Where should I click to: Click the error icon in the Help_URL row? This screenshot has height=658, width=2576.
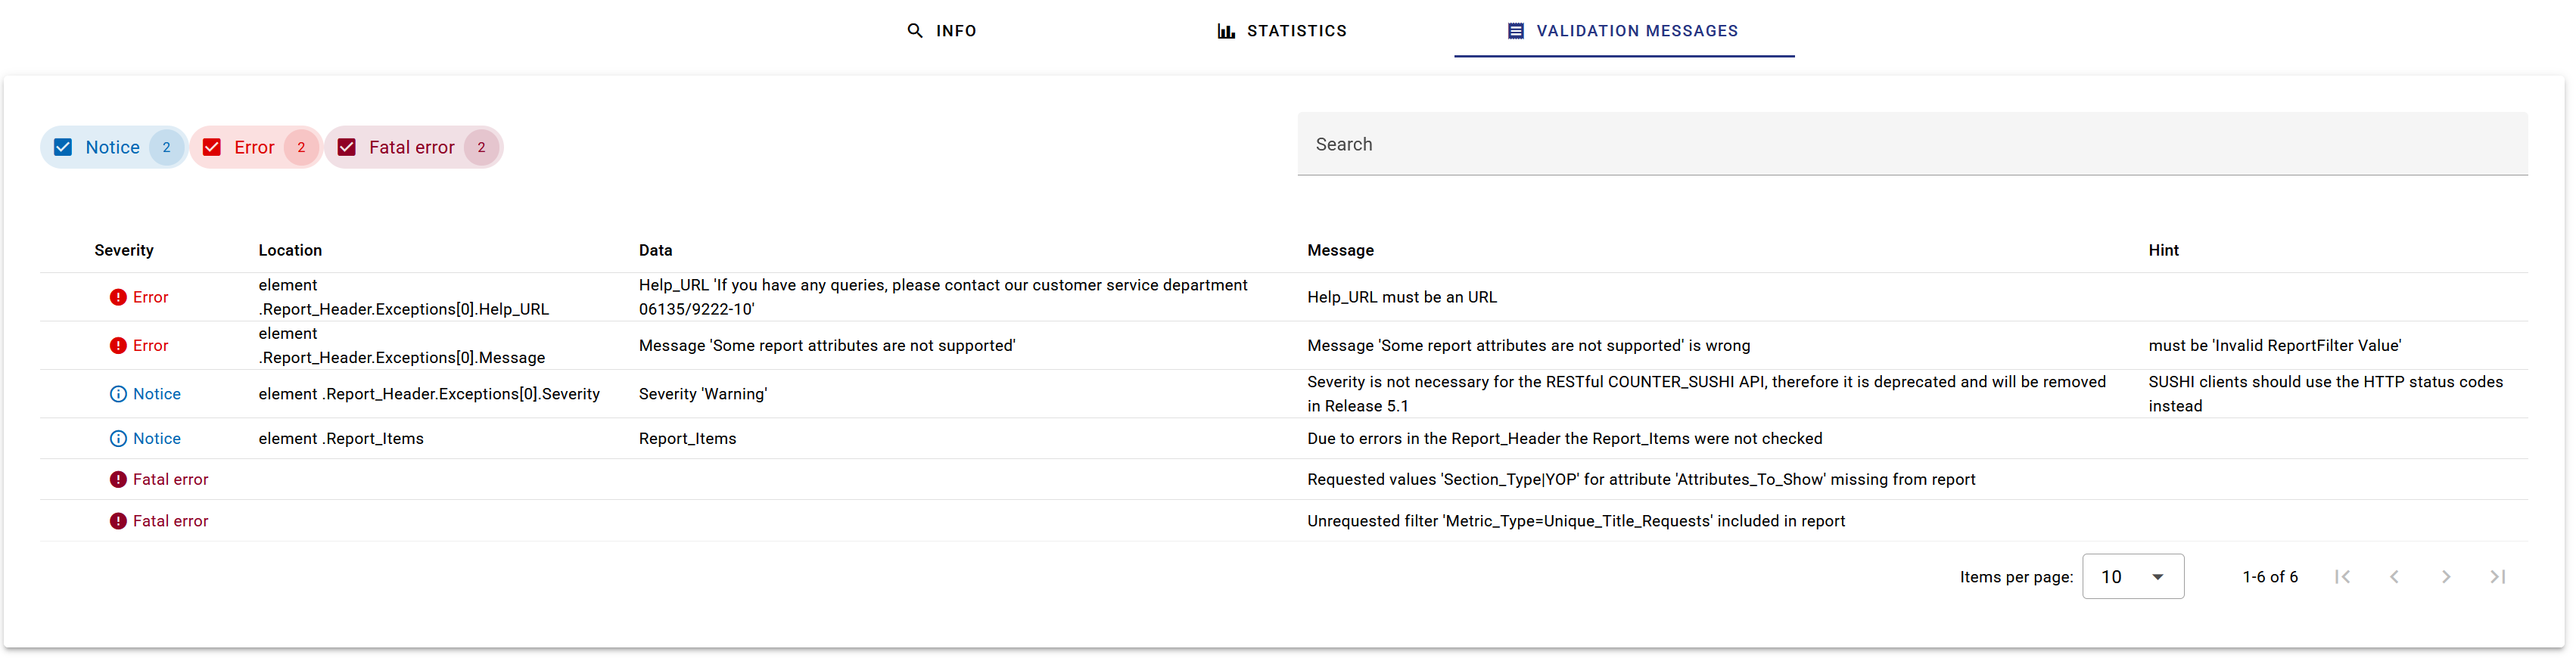pyautogui.click(x=118, y=297)
